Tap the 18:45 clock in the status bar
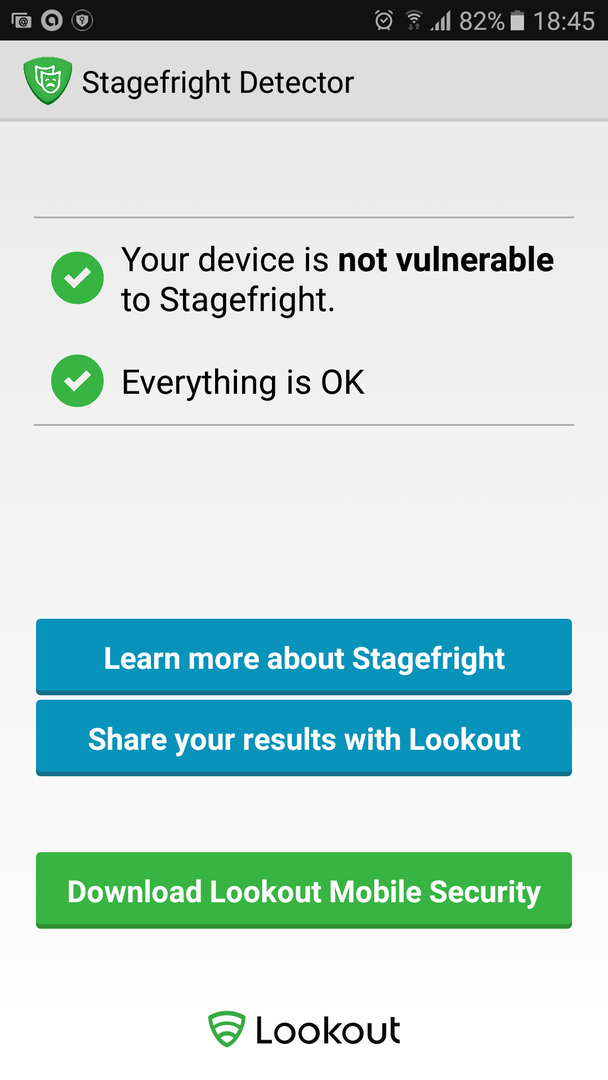The width and height of the screenshot is (608, 1080). coord(563,21)
